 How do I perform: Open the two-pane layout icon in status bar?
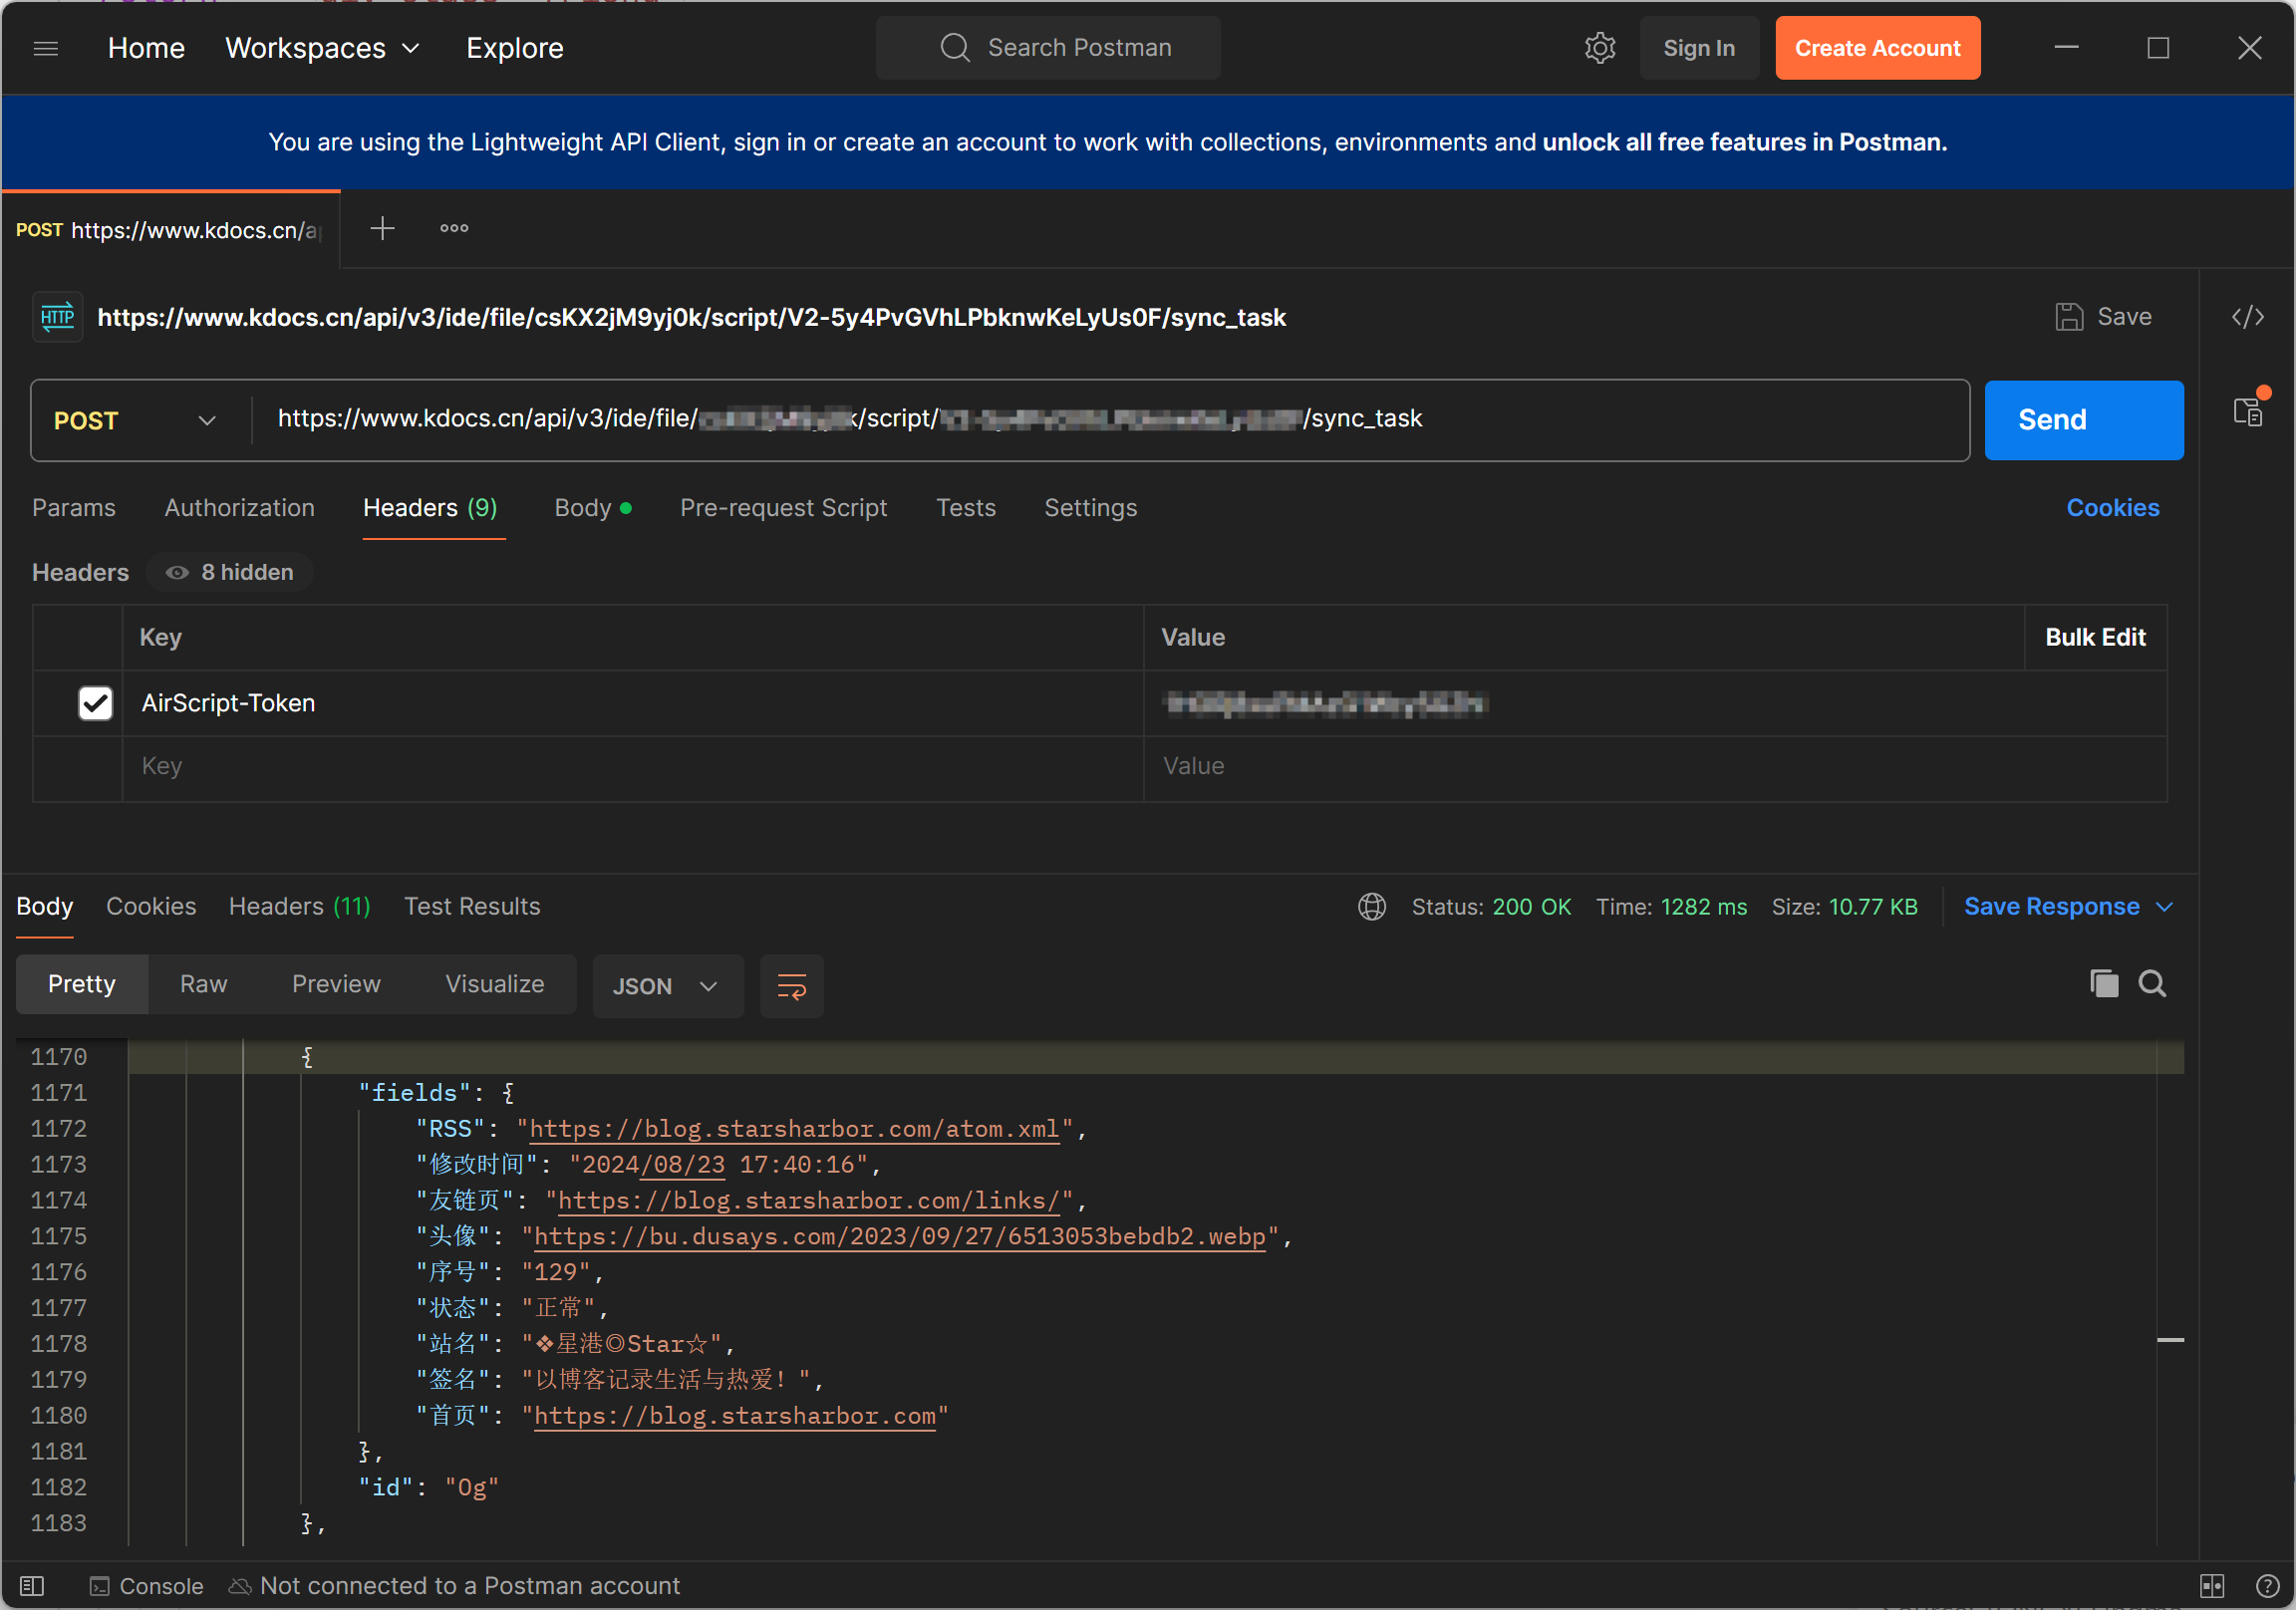2211,1586
